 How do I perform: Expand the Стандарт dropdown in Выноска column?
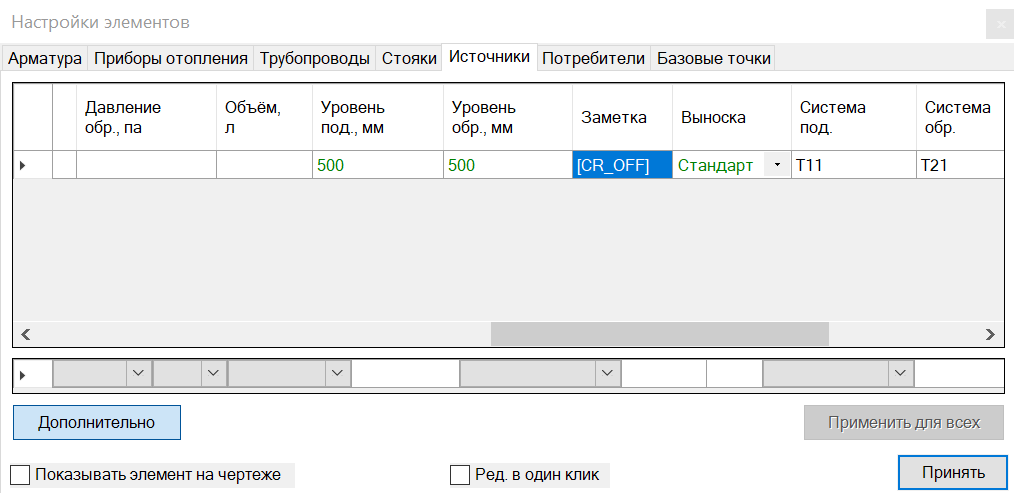click(x=777, y=165)
